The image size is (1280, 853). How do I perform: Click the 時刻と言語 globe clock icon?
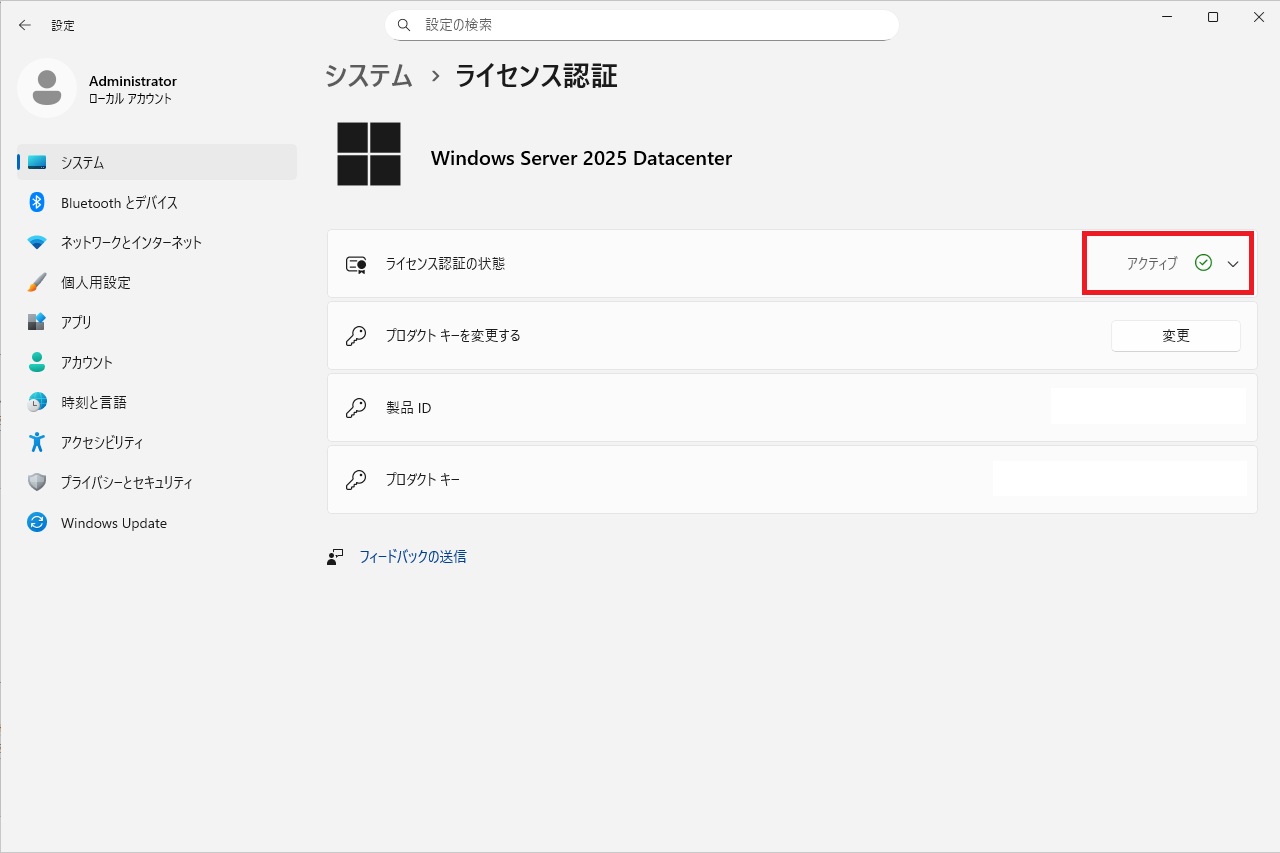37,402
